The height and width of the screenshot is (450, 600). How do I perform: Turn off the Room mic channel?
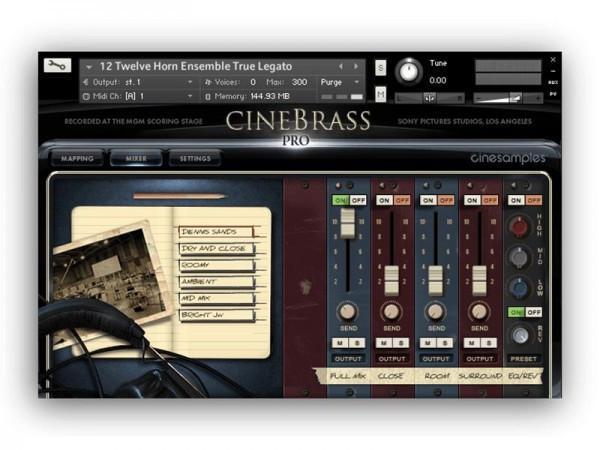(446, 200)
